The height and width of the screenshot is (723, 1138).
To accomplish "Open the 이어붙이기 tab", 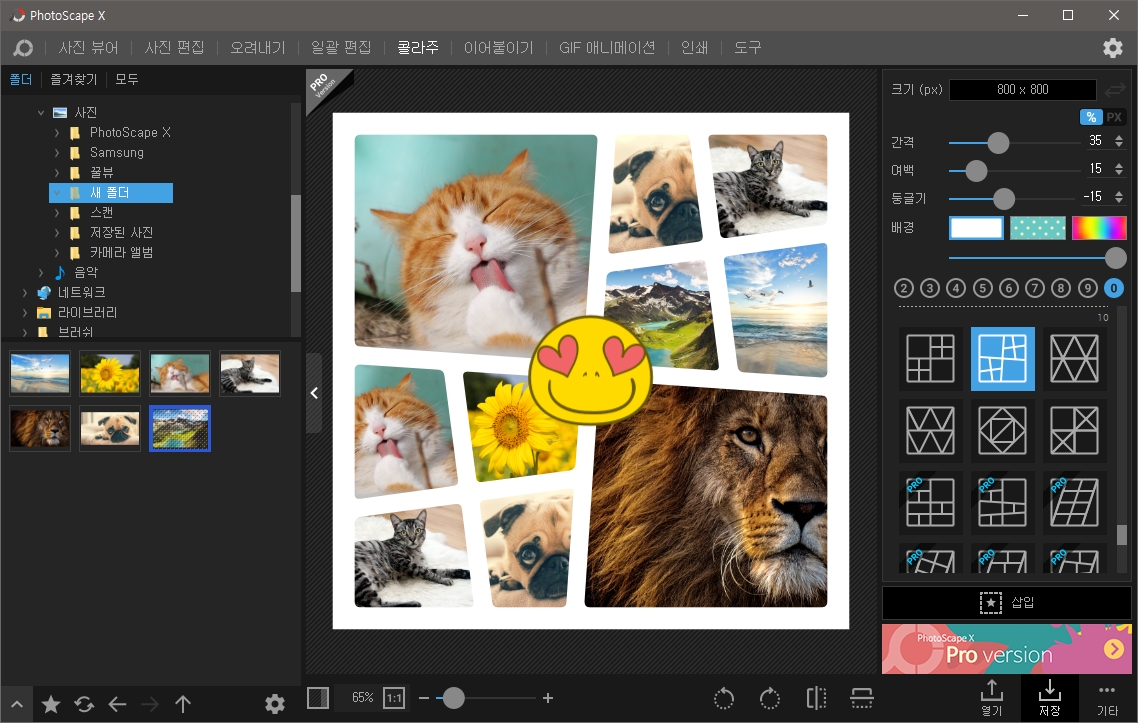I will pyautogui.click(x=499, y=48).
